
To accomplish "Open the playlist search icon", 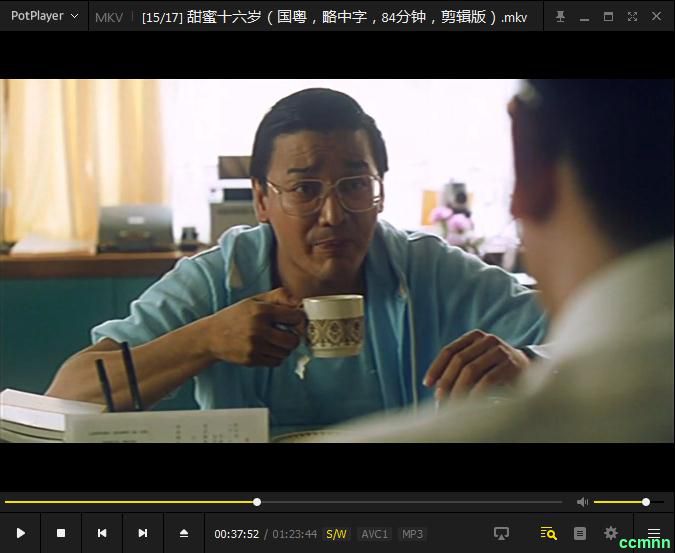I will click(x=548, y=533).
